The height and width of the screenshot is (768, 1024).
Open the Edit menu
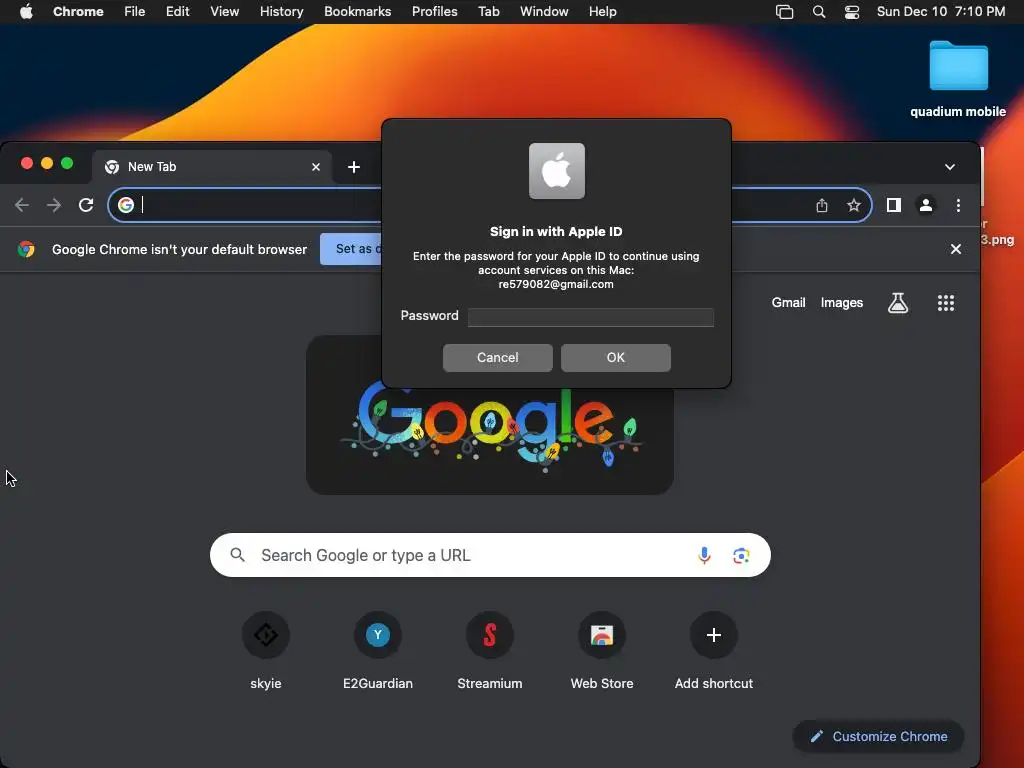(178, 12)
